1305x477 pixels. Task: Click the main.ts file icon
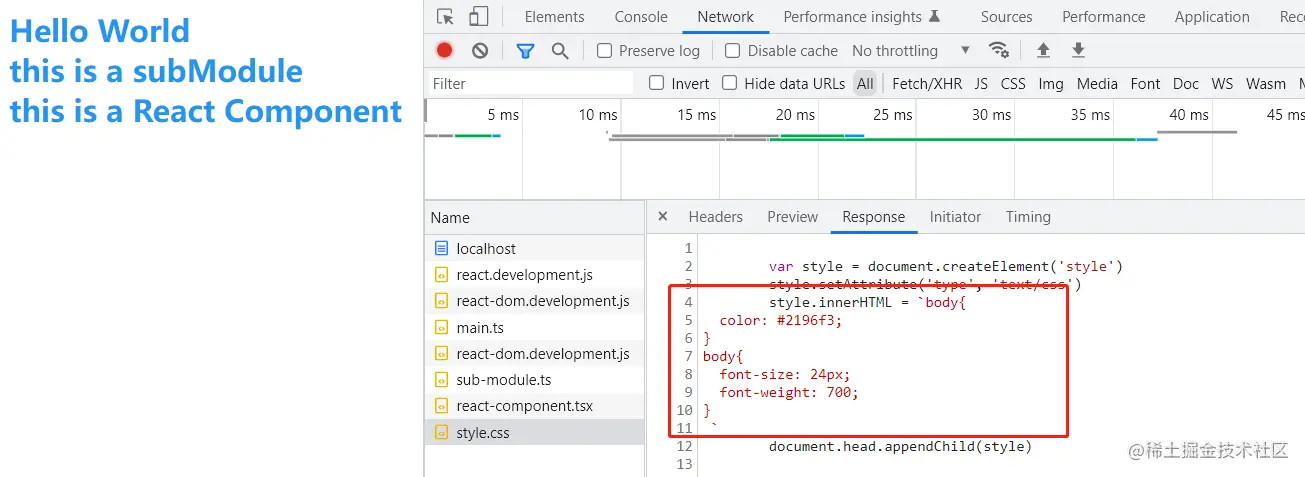pyautogui.click(x=441, y=327)
